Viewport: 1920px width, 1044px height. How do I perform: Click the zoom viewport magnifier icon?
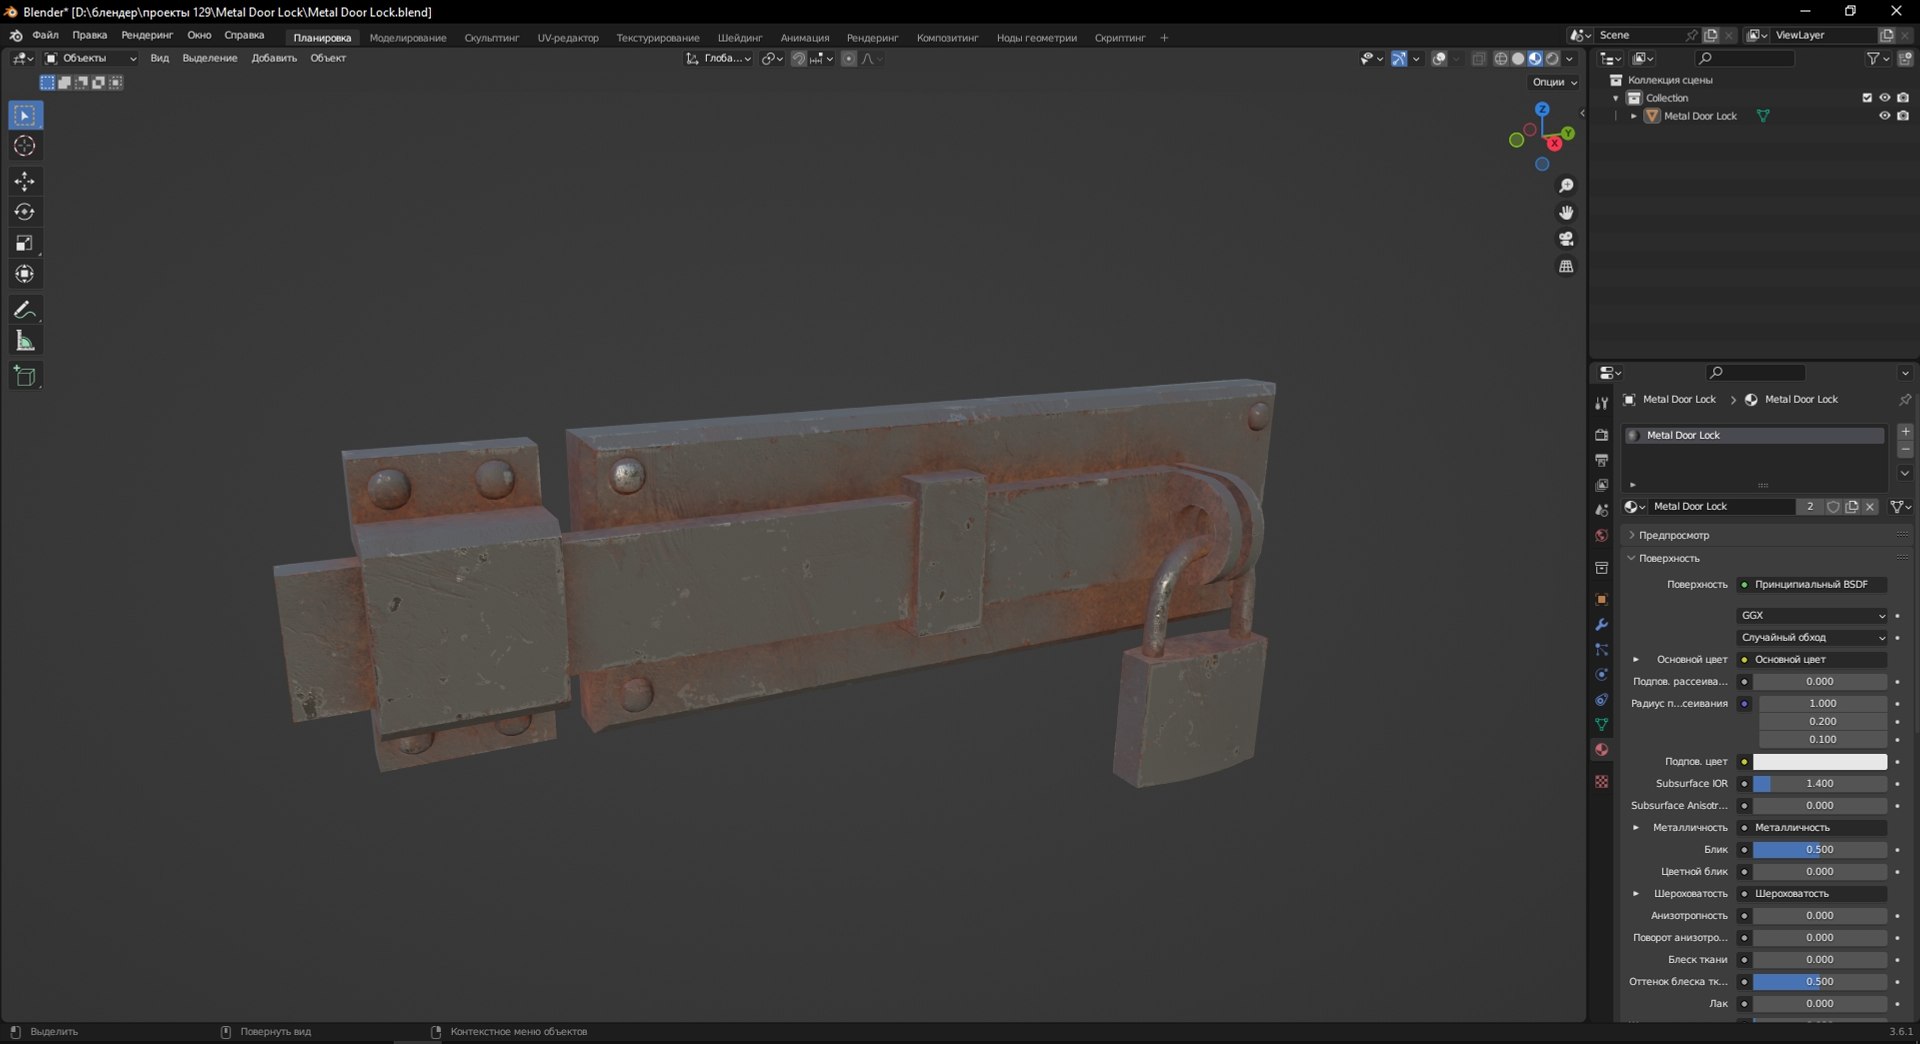point(1566,186)
